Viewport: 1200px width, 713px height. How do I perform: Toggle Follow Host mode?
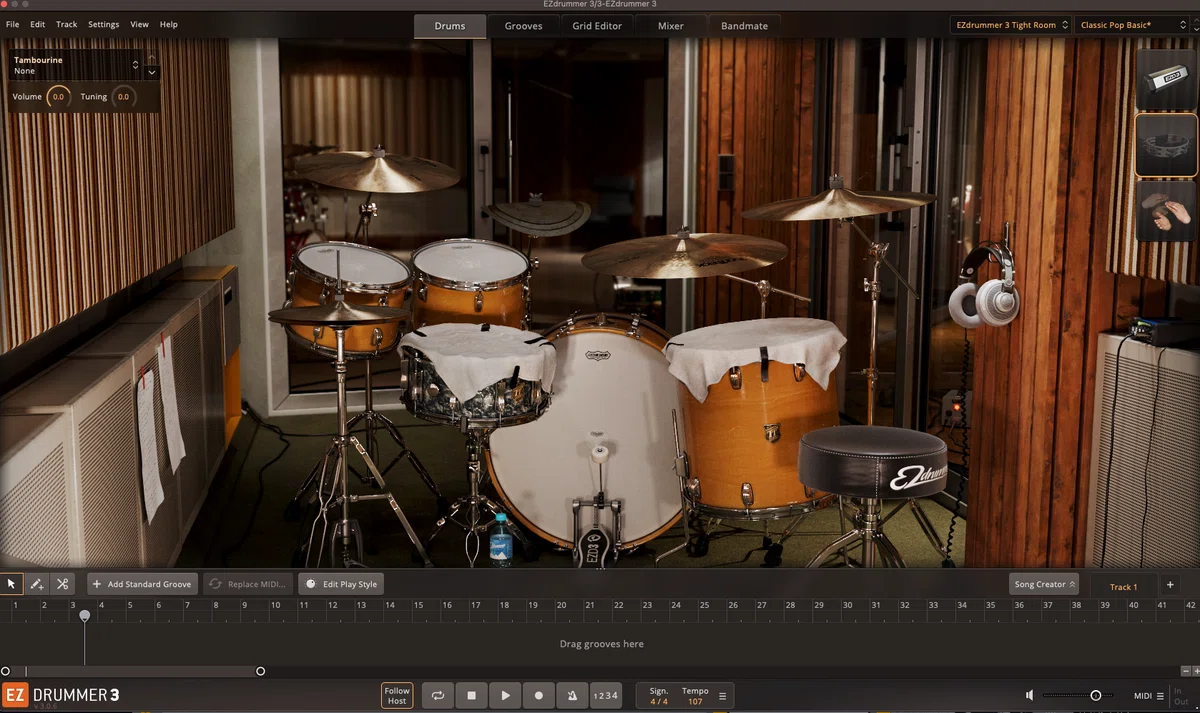tap(397, 695)
